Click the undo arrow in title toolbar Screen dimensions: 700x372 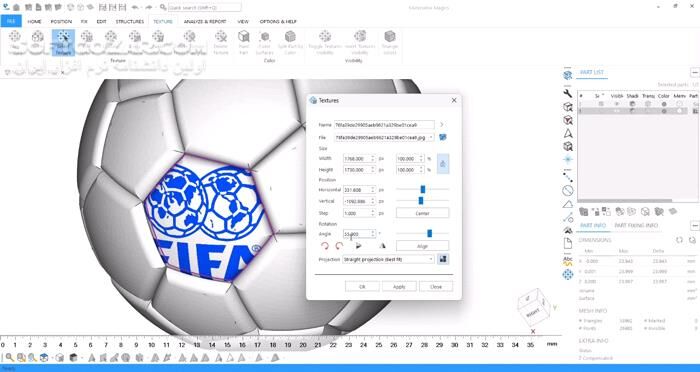[134, 8]
